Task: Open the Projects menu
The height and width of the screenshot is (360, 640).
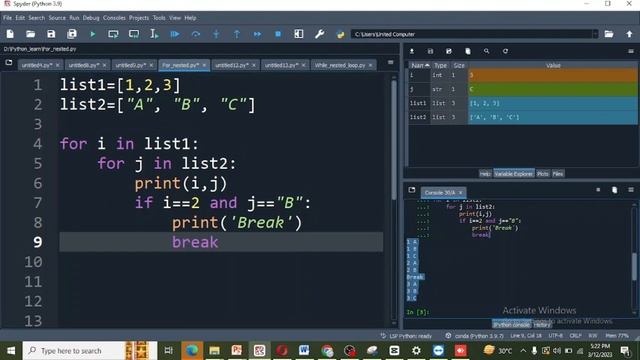Action: [139, 18]
